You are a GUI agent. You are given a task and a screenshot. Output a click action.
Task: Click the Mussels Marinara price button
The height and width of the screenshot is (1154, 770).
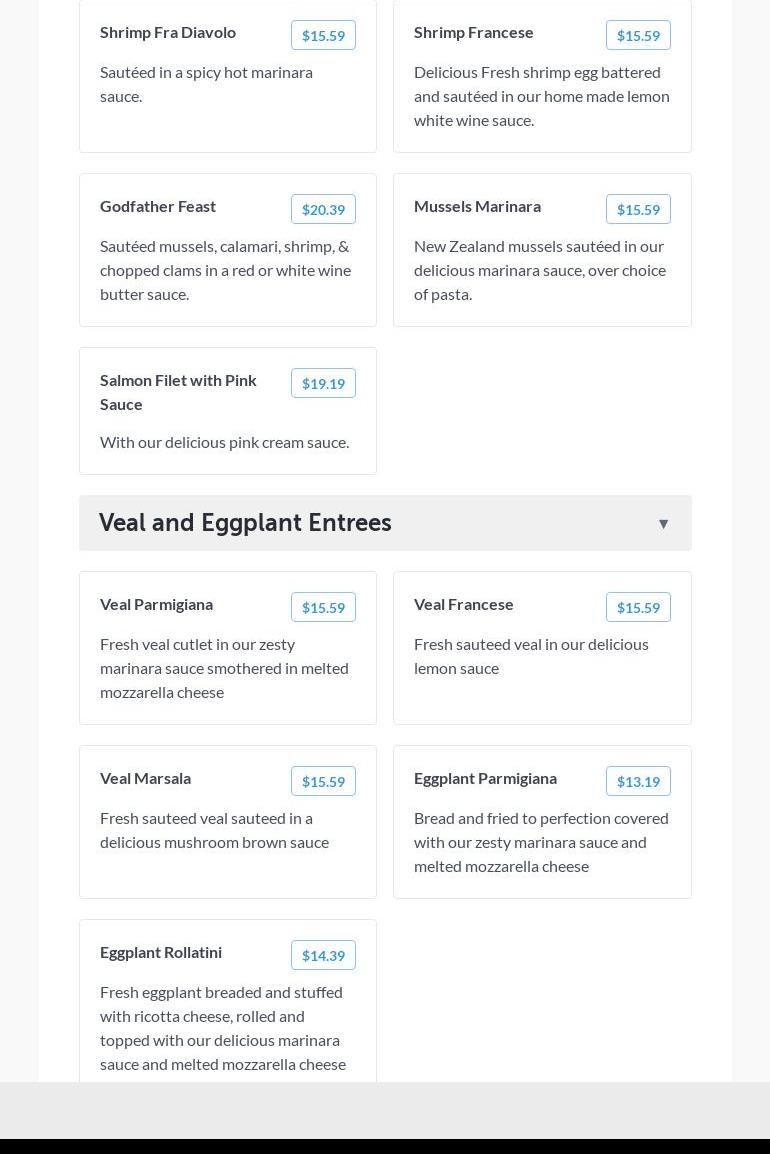click(638, 210)
